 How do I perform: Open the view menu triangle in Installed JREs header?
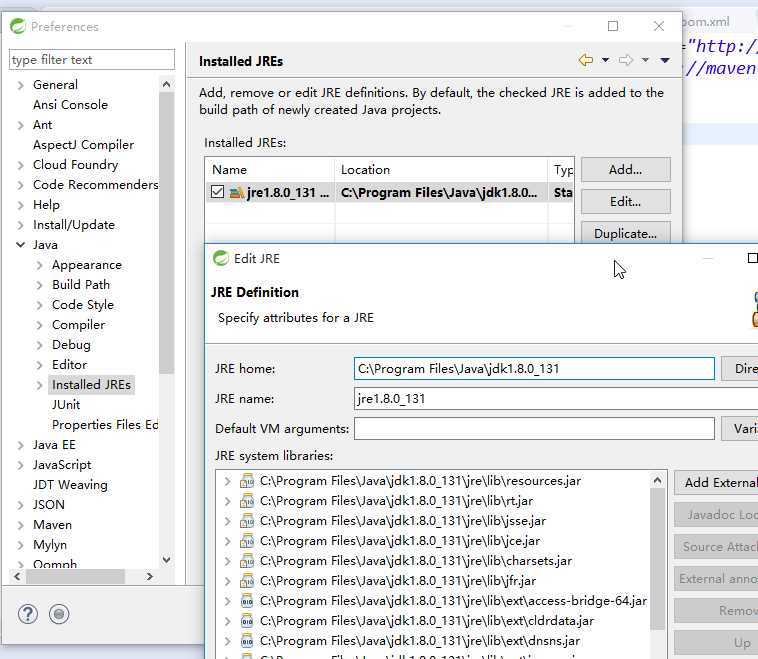point(665,60)
